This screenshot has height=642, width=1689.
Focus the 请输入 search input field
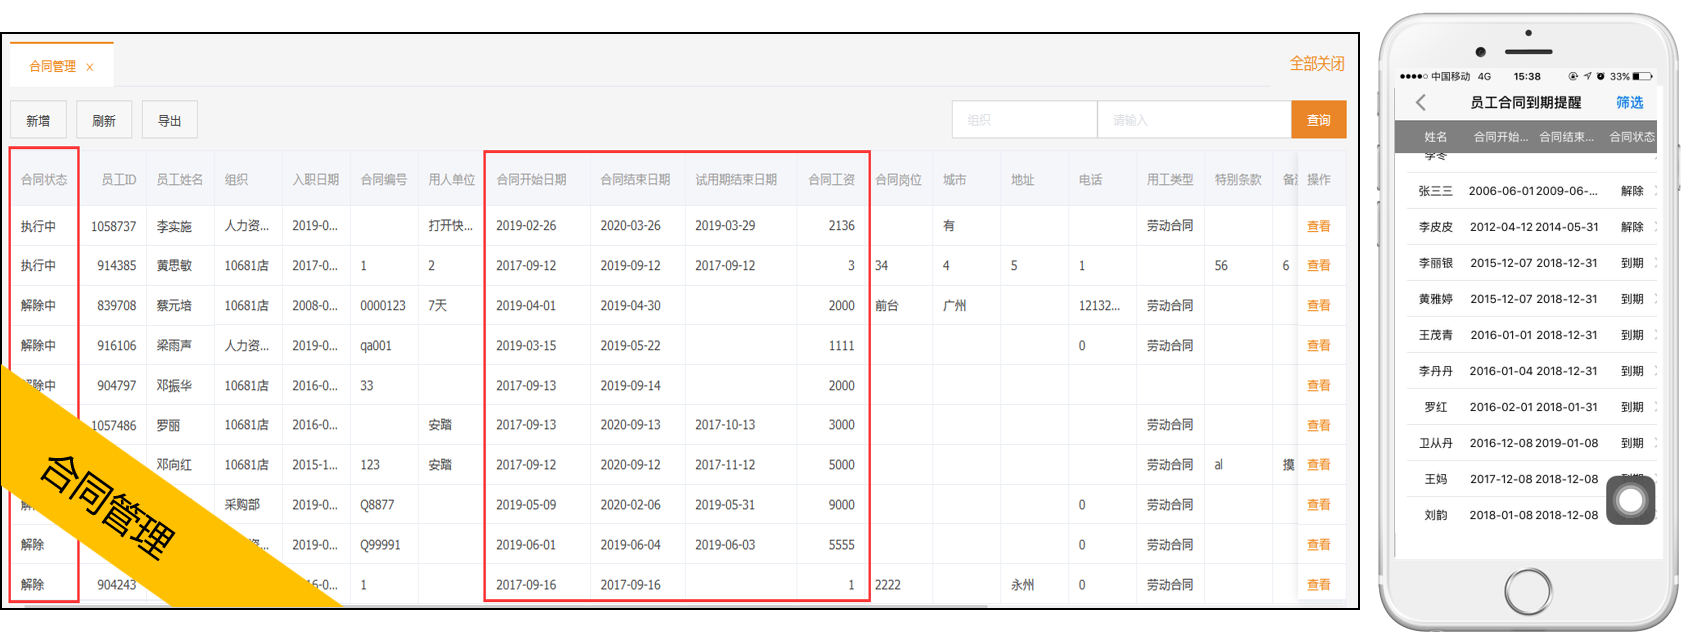[1193, 120]
